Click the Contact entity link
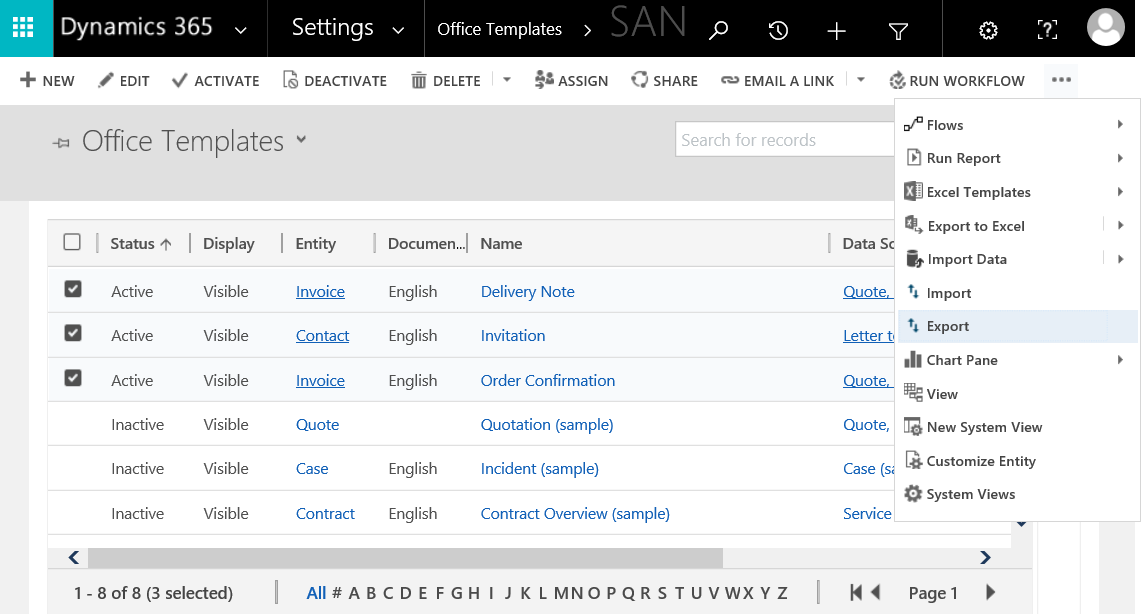The width and height of the screenshot is (1141, 614). point(322,336)
